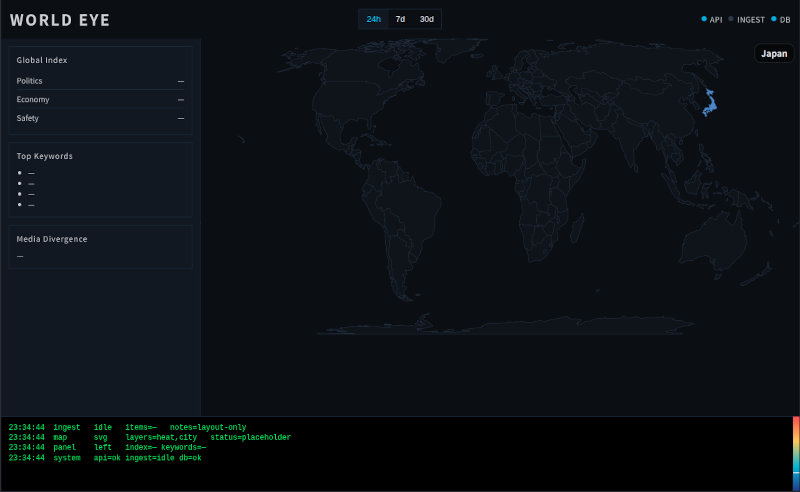This screenshot has height=492, width=800.
Task: Click the first Top Keywords bullet entry
Action: click(31, 174)
